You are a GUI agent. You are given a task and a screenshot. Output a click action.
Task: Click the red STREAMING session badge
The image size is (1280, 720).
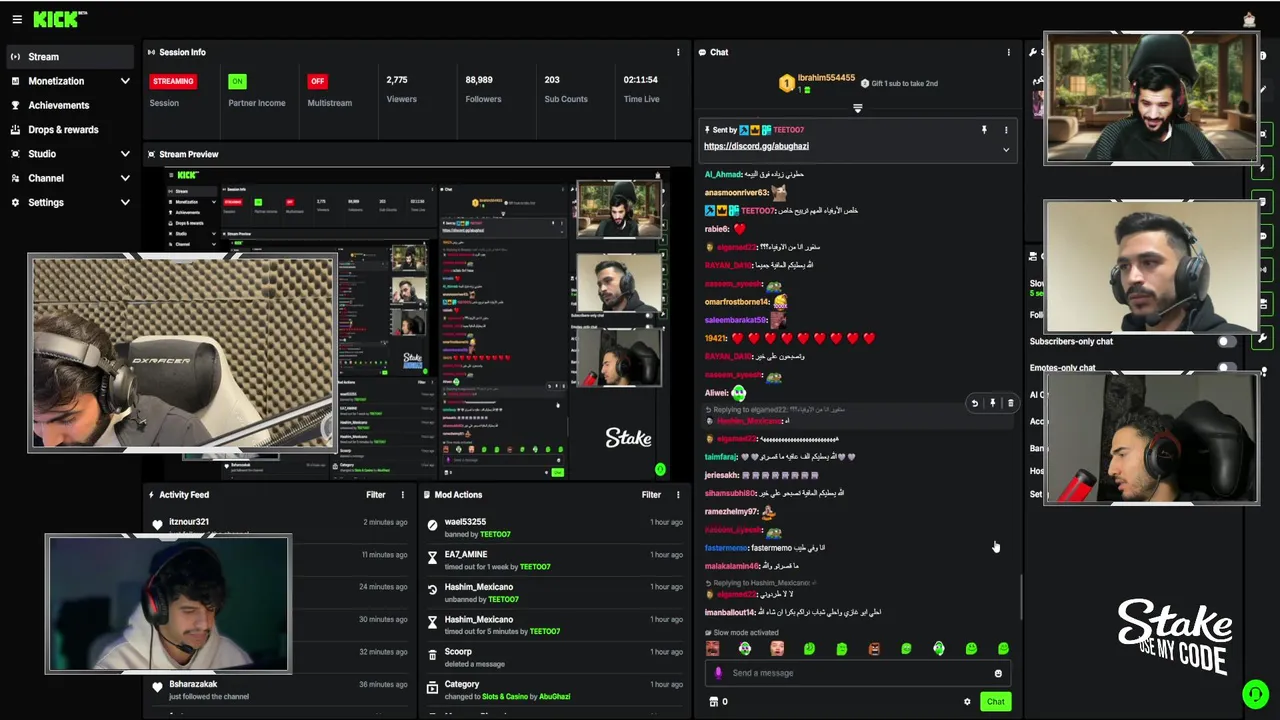tap(173, 81)
